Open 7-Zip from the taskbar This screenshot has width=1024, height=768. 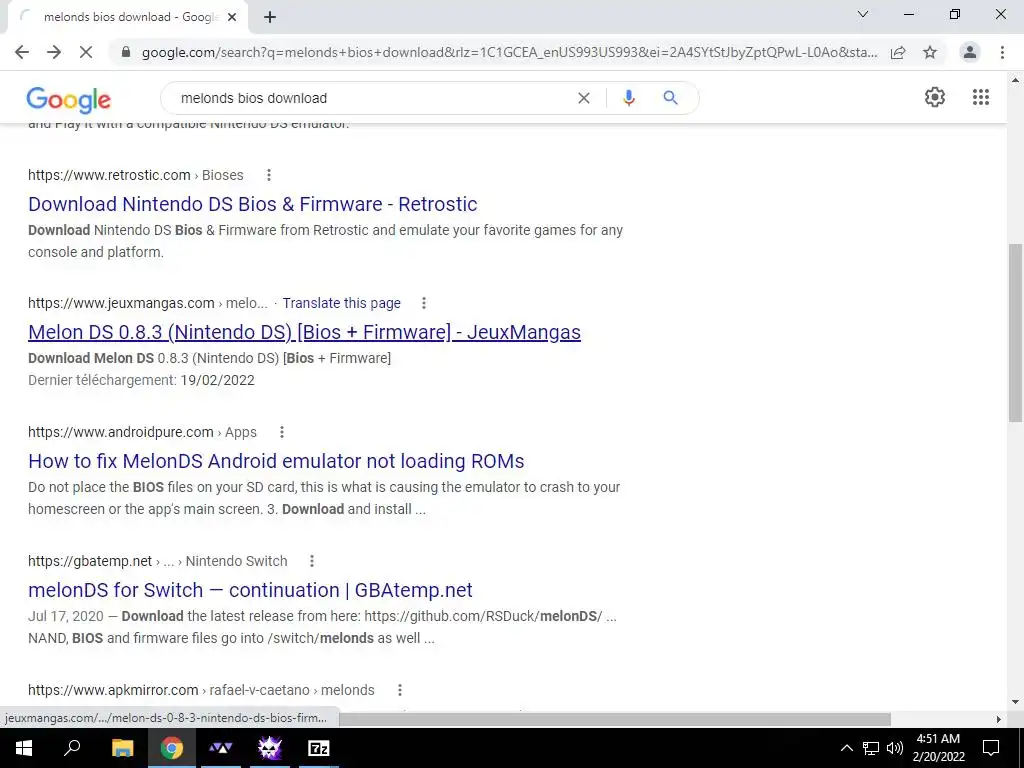tap(319, 748)
